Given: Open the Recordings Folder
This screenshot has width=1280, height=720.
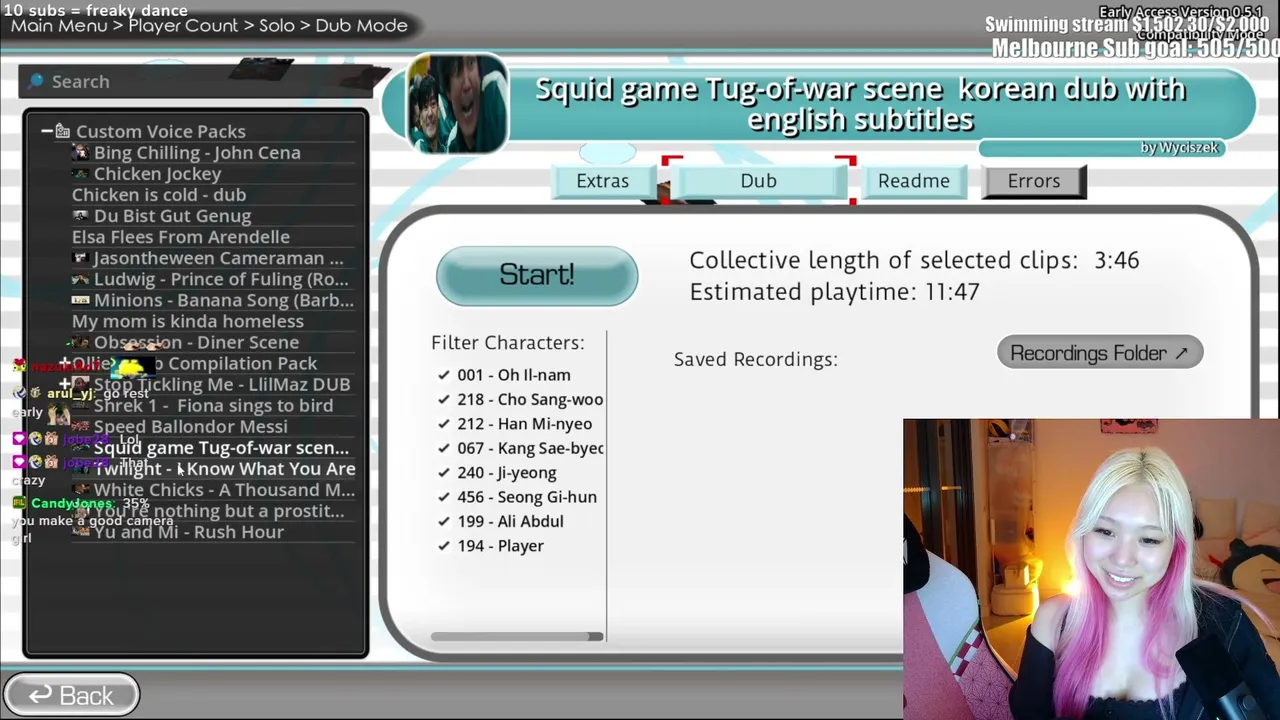Looking at the screenshot, I should pyautogui.click(x=1100, y=353).
